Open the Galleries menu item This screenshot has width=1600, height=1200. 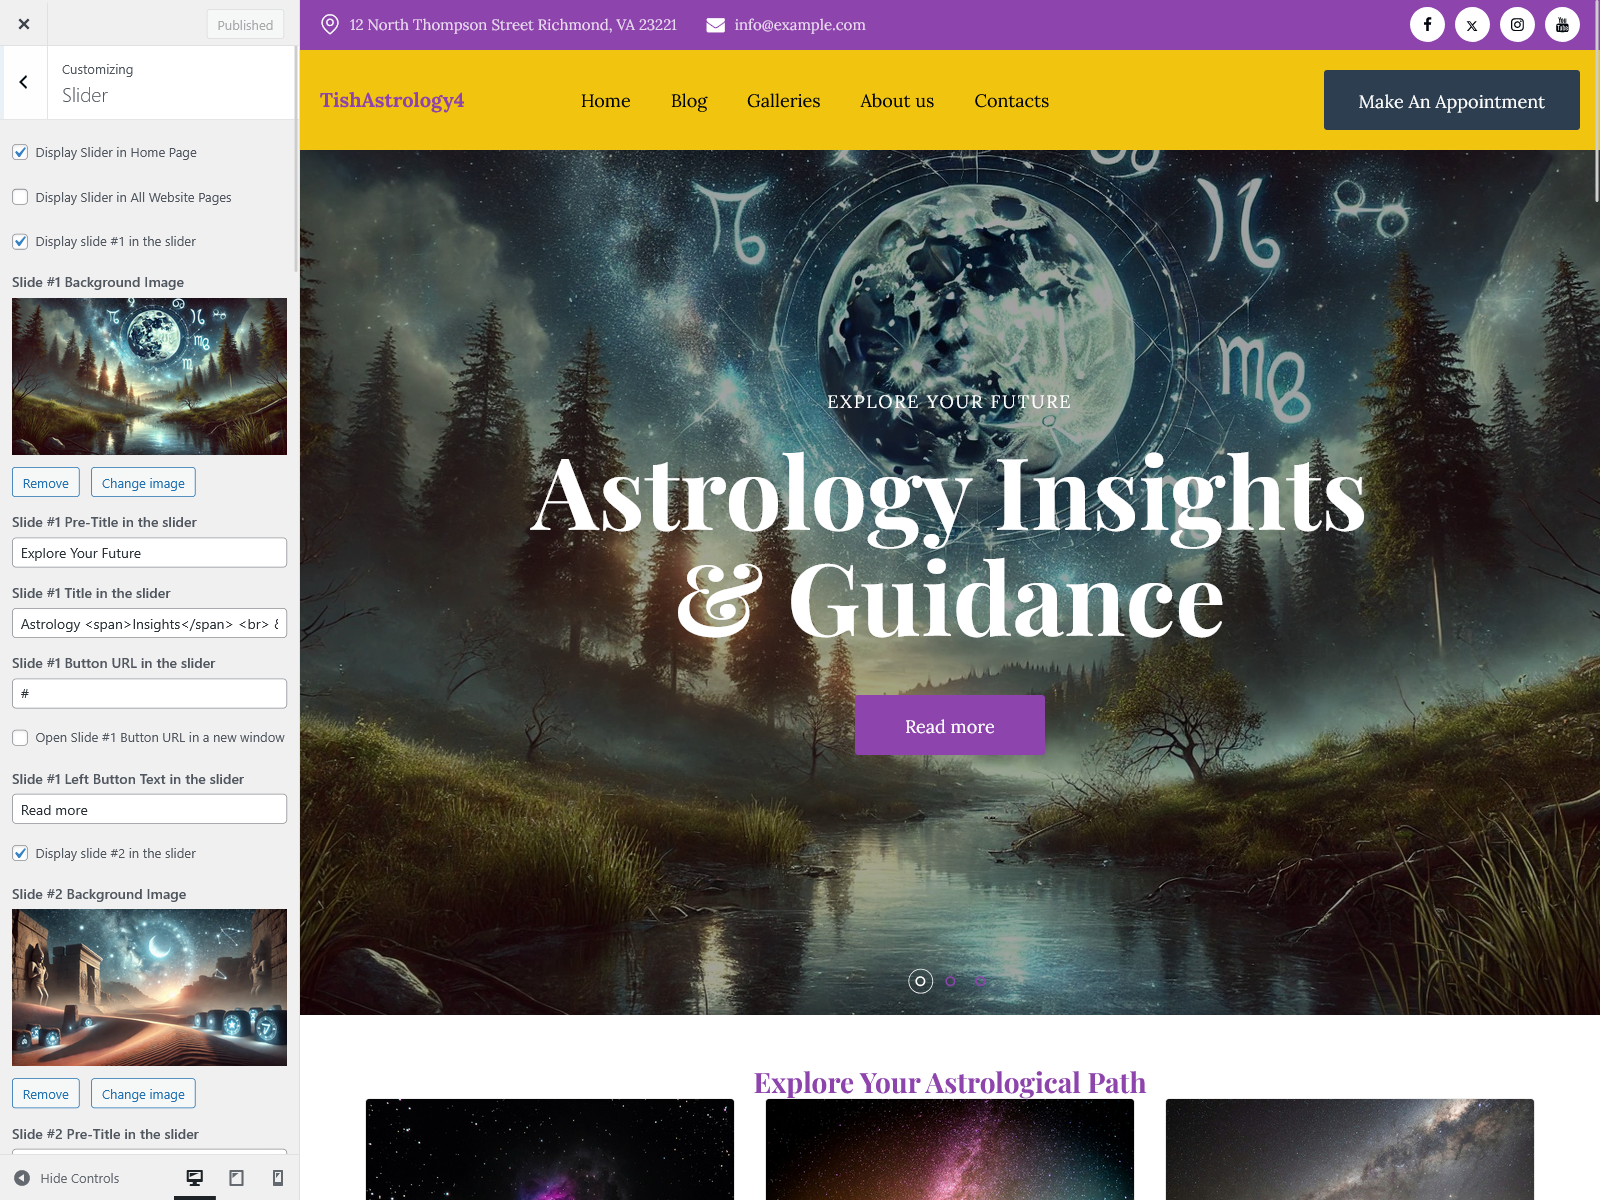[x=783, y=101]
